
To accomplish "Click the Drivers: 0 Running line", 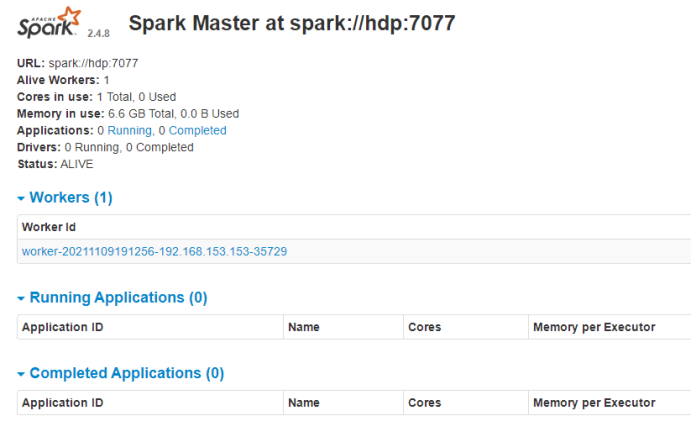I will click(105, 147).
